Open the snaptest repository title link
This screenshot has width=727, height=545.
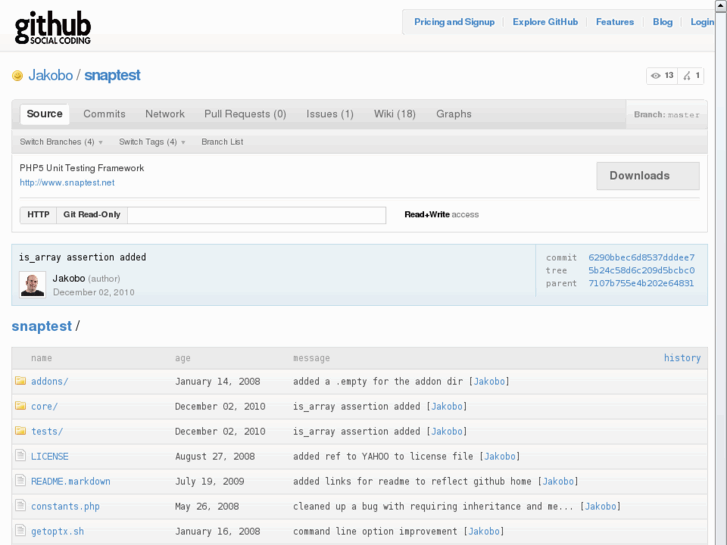tap(112, 75)
